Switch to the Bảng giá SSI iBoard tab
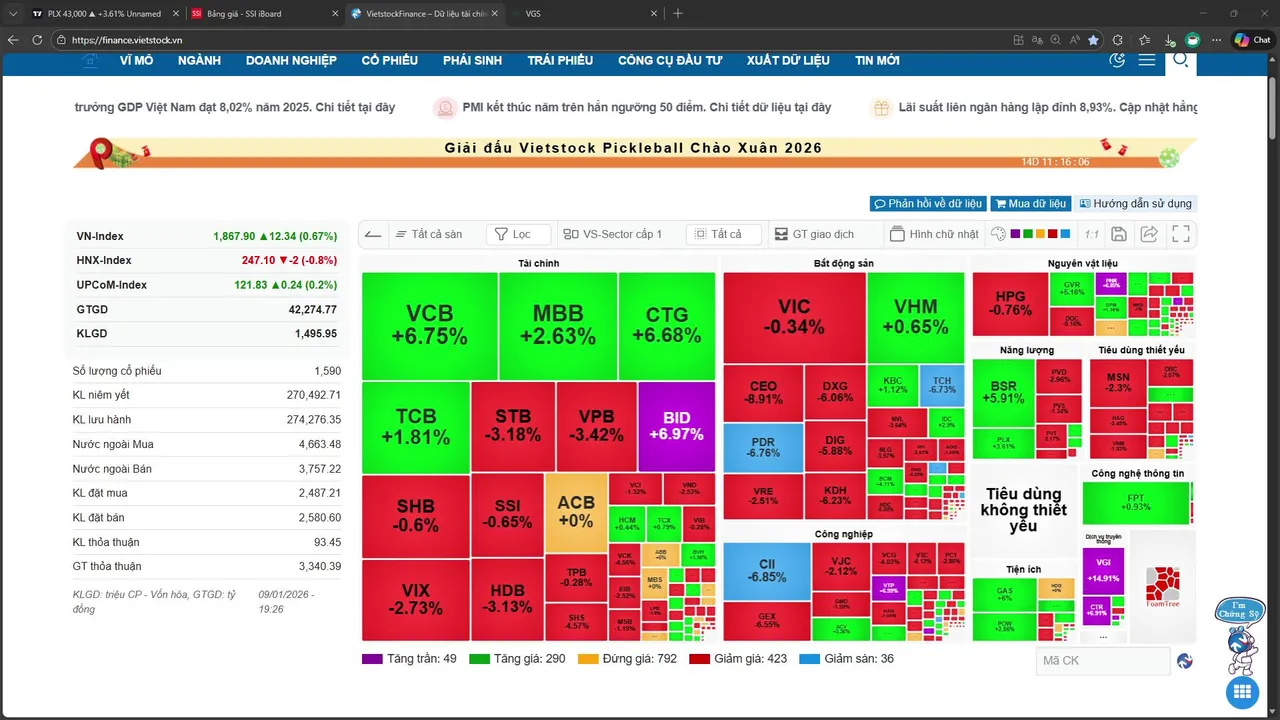1280x720 pixels. [263, 13]
